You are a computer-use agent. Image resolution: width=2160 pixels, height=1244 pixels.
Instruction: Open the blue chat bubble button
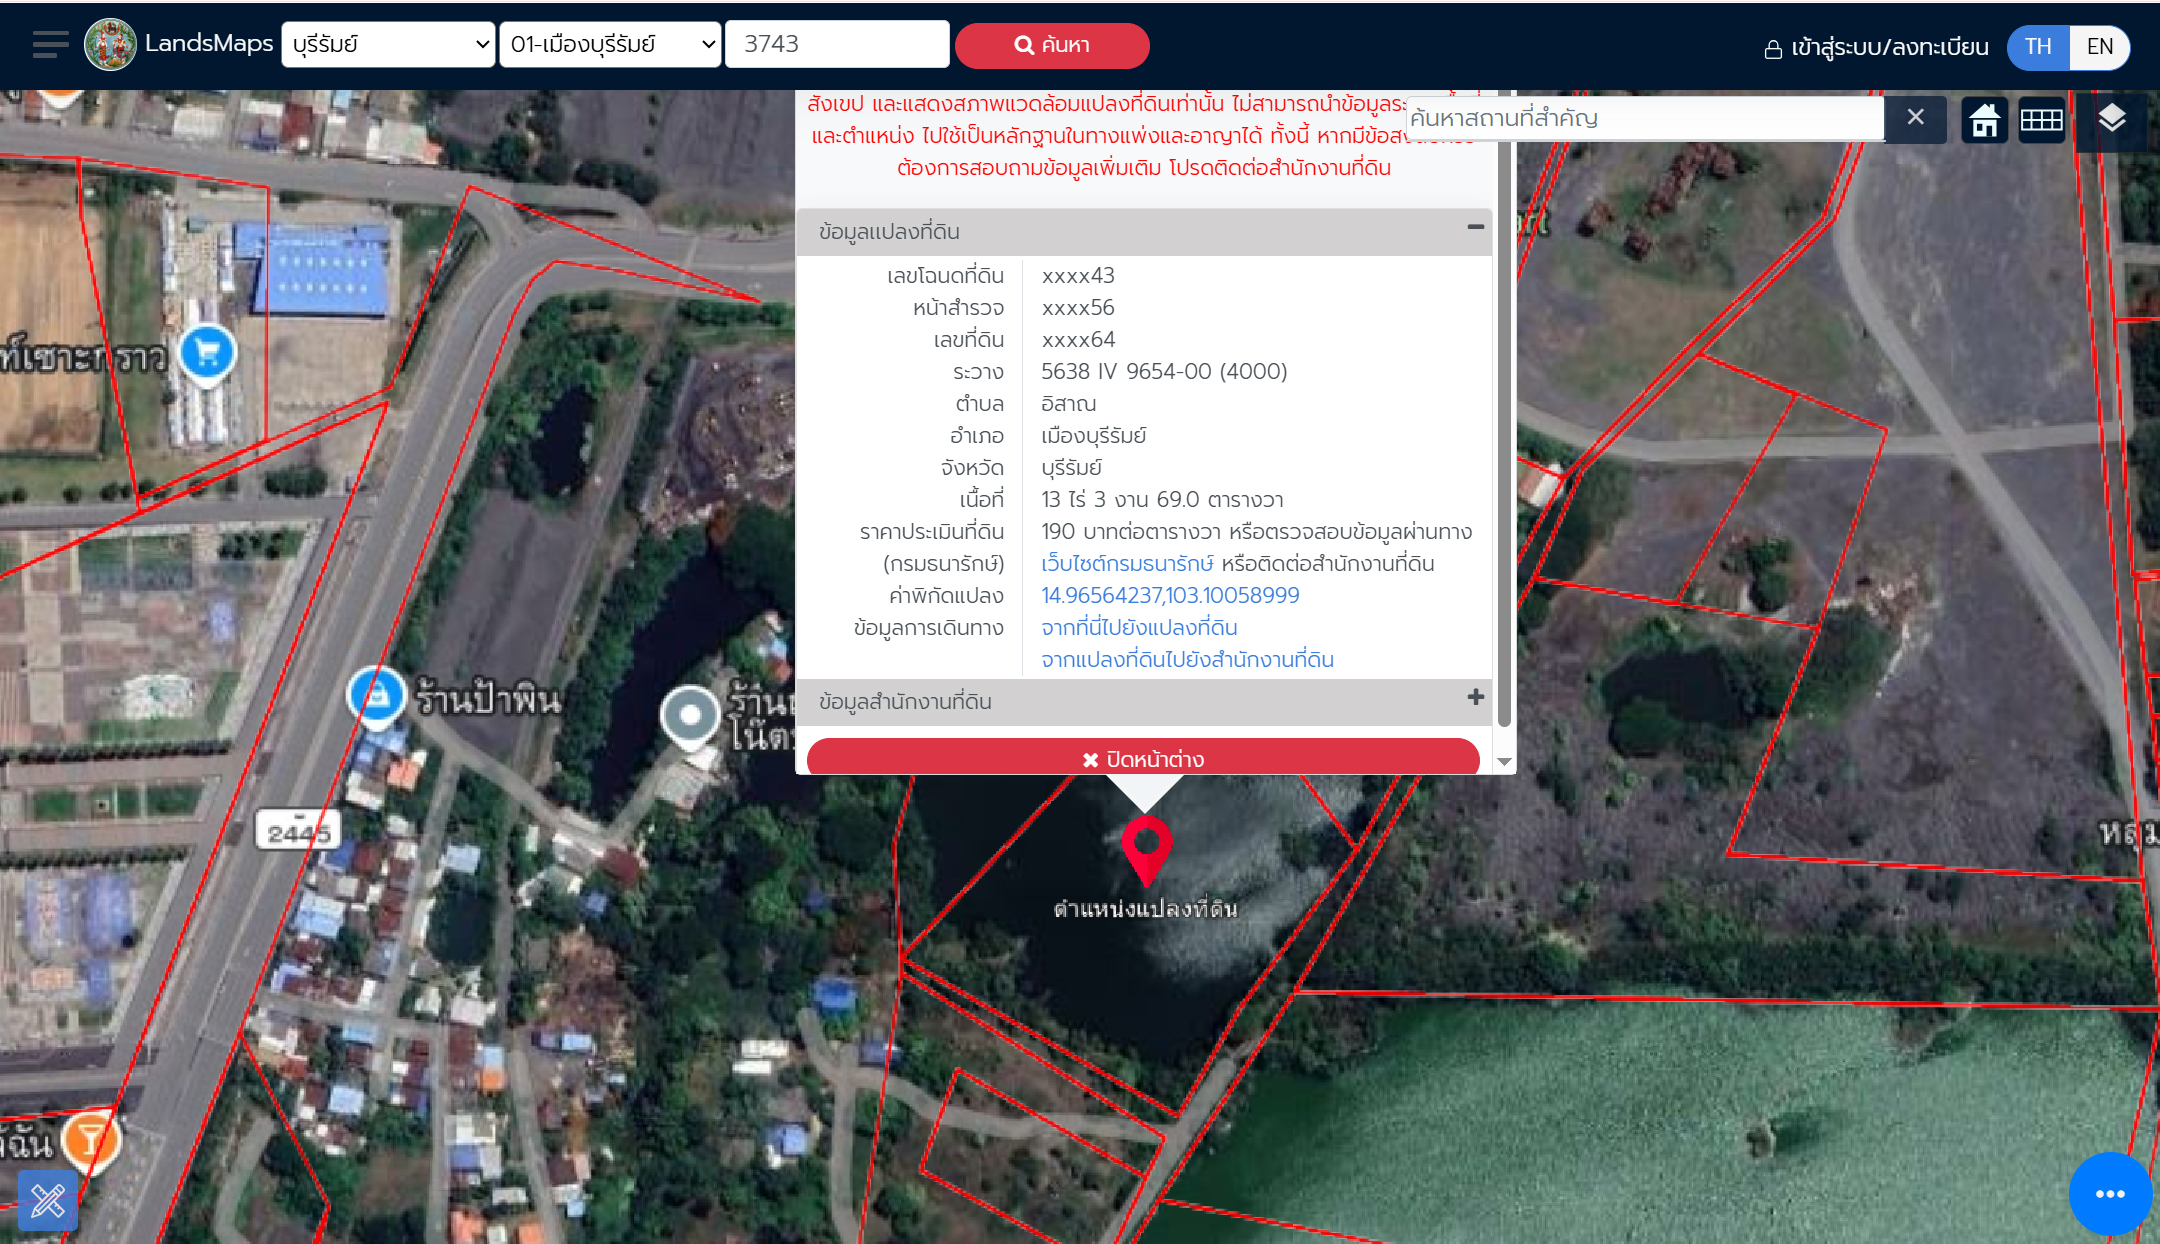2109,1193
